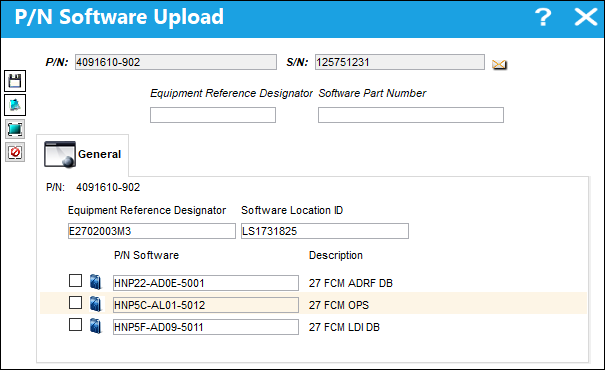
Task: Open the help question mark
Action: [x=543, y=17]
